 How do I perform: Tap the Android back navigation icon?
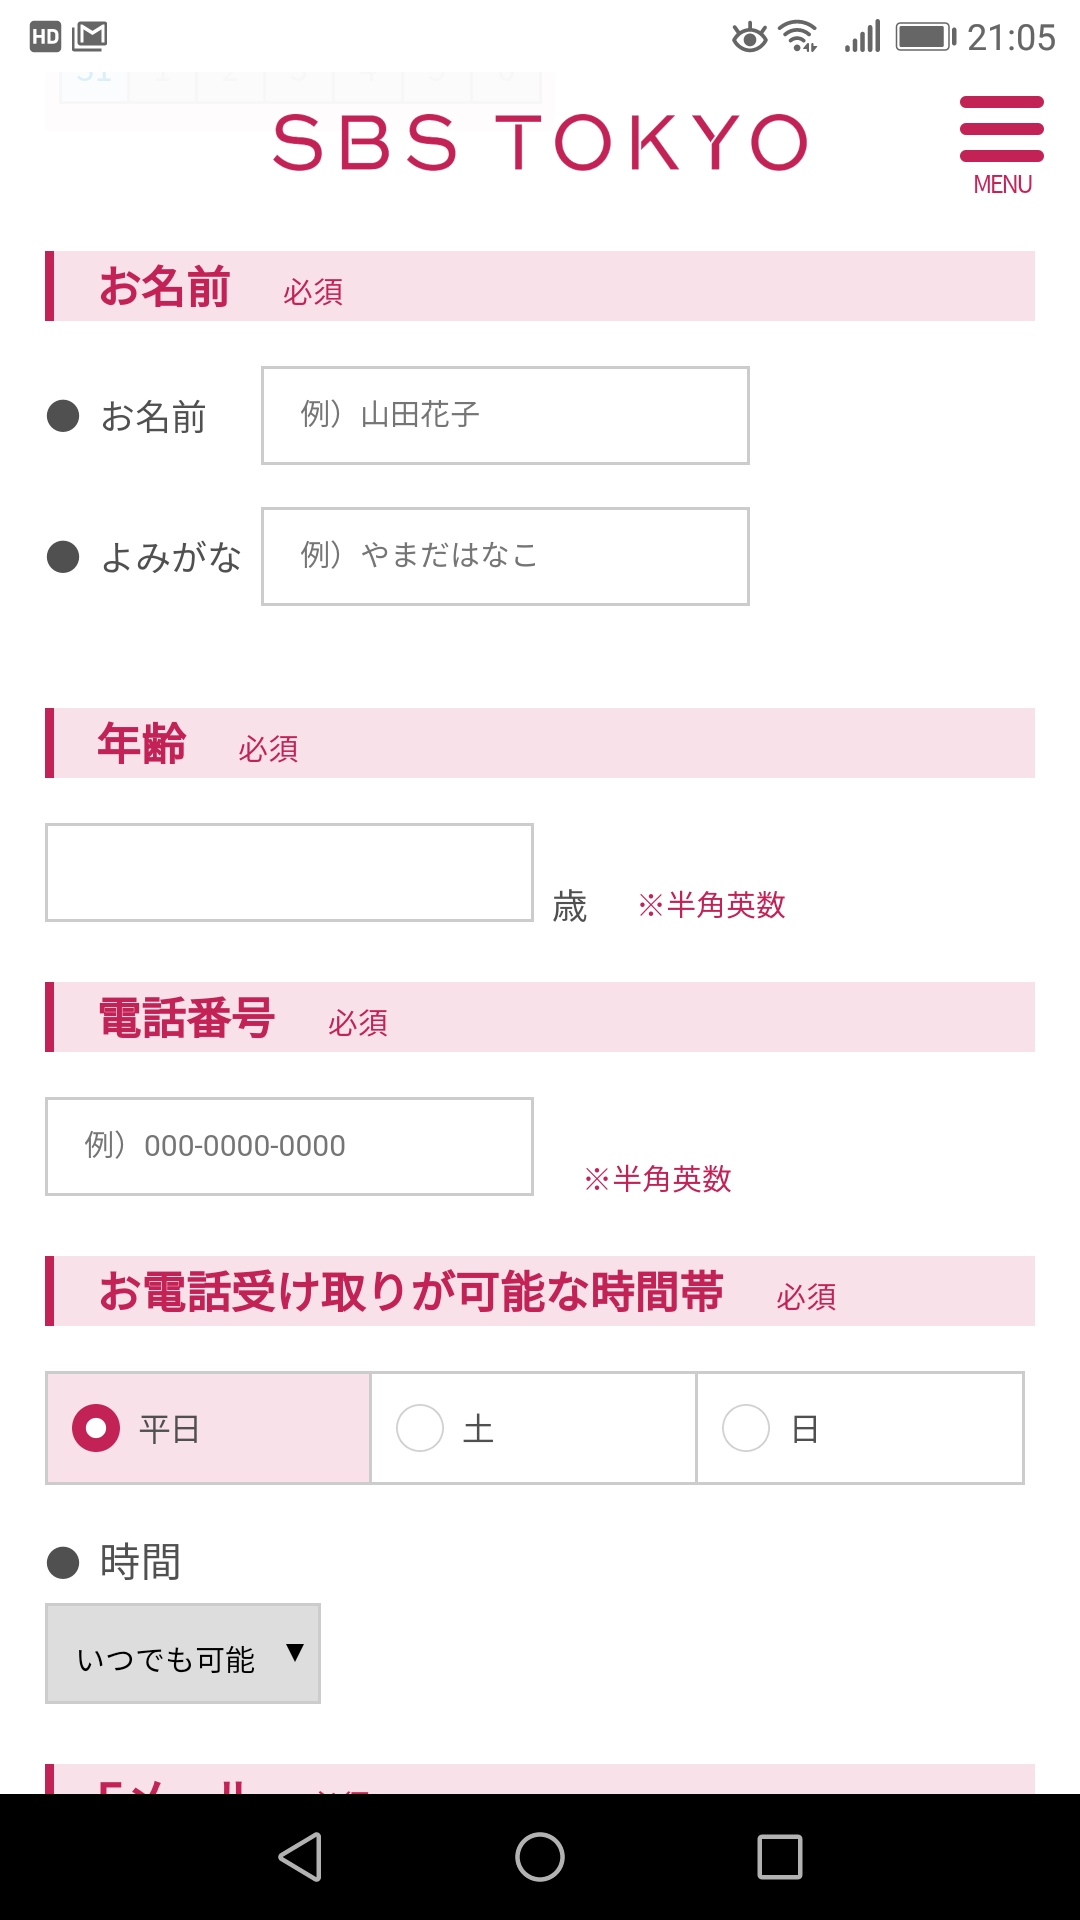[300, 1857]
